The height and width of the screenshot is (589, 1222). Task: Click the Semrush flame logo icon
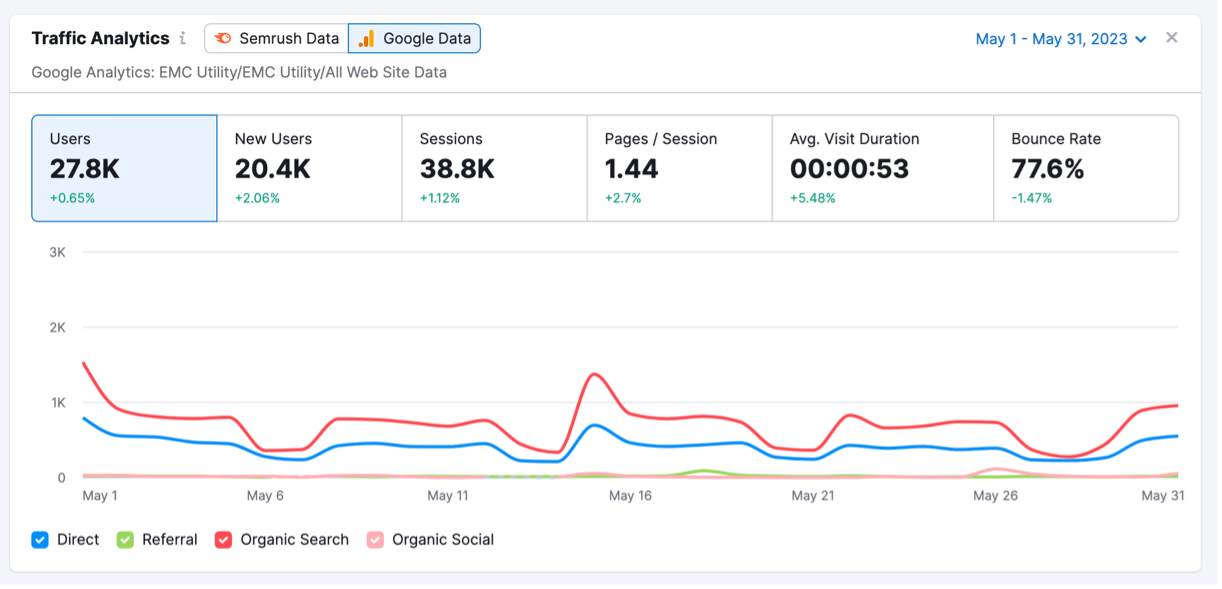(x=222, y=39)
